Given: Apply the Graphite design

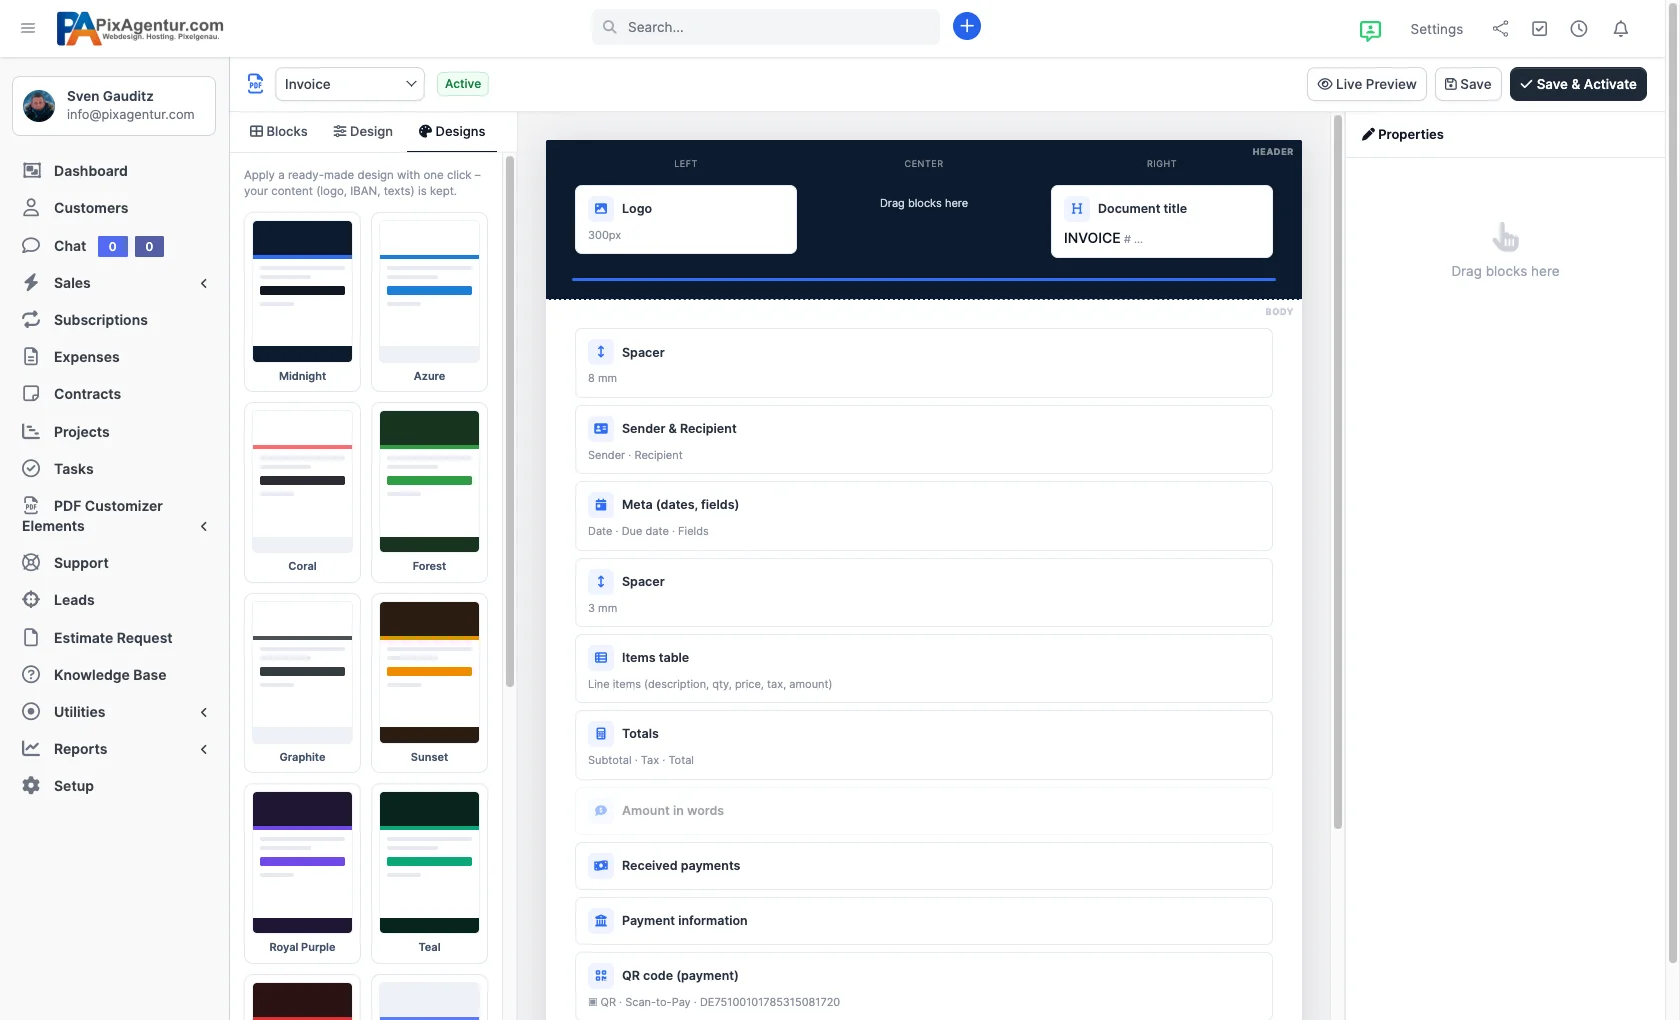Looking at the screenshot, I should pos(302,683).
